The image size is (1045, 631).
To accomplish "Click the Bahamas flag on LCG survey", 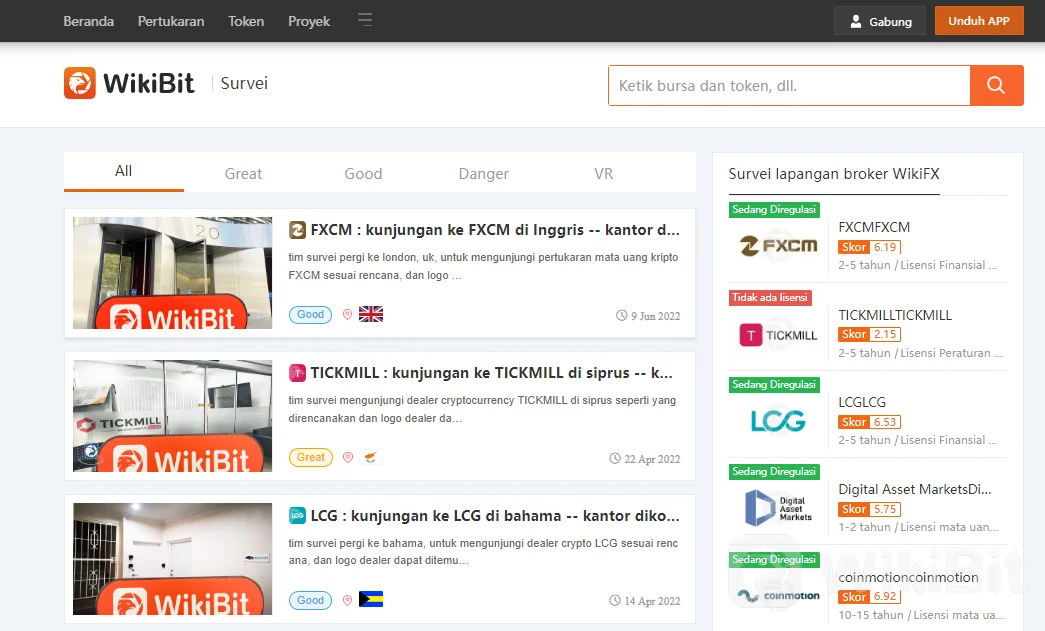I will pyautogui.click(x=371, y=600).
